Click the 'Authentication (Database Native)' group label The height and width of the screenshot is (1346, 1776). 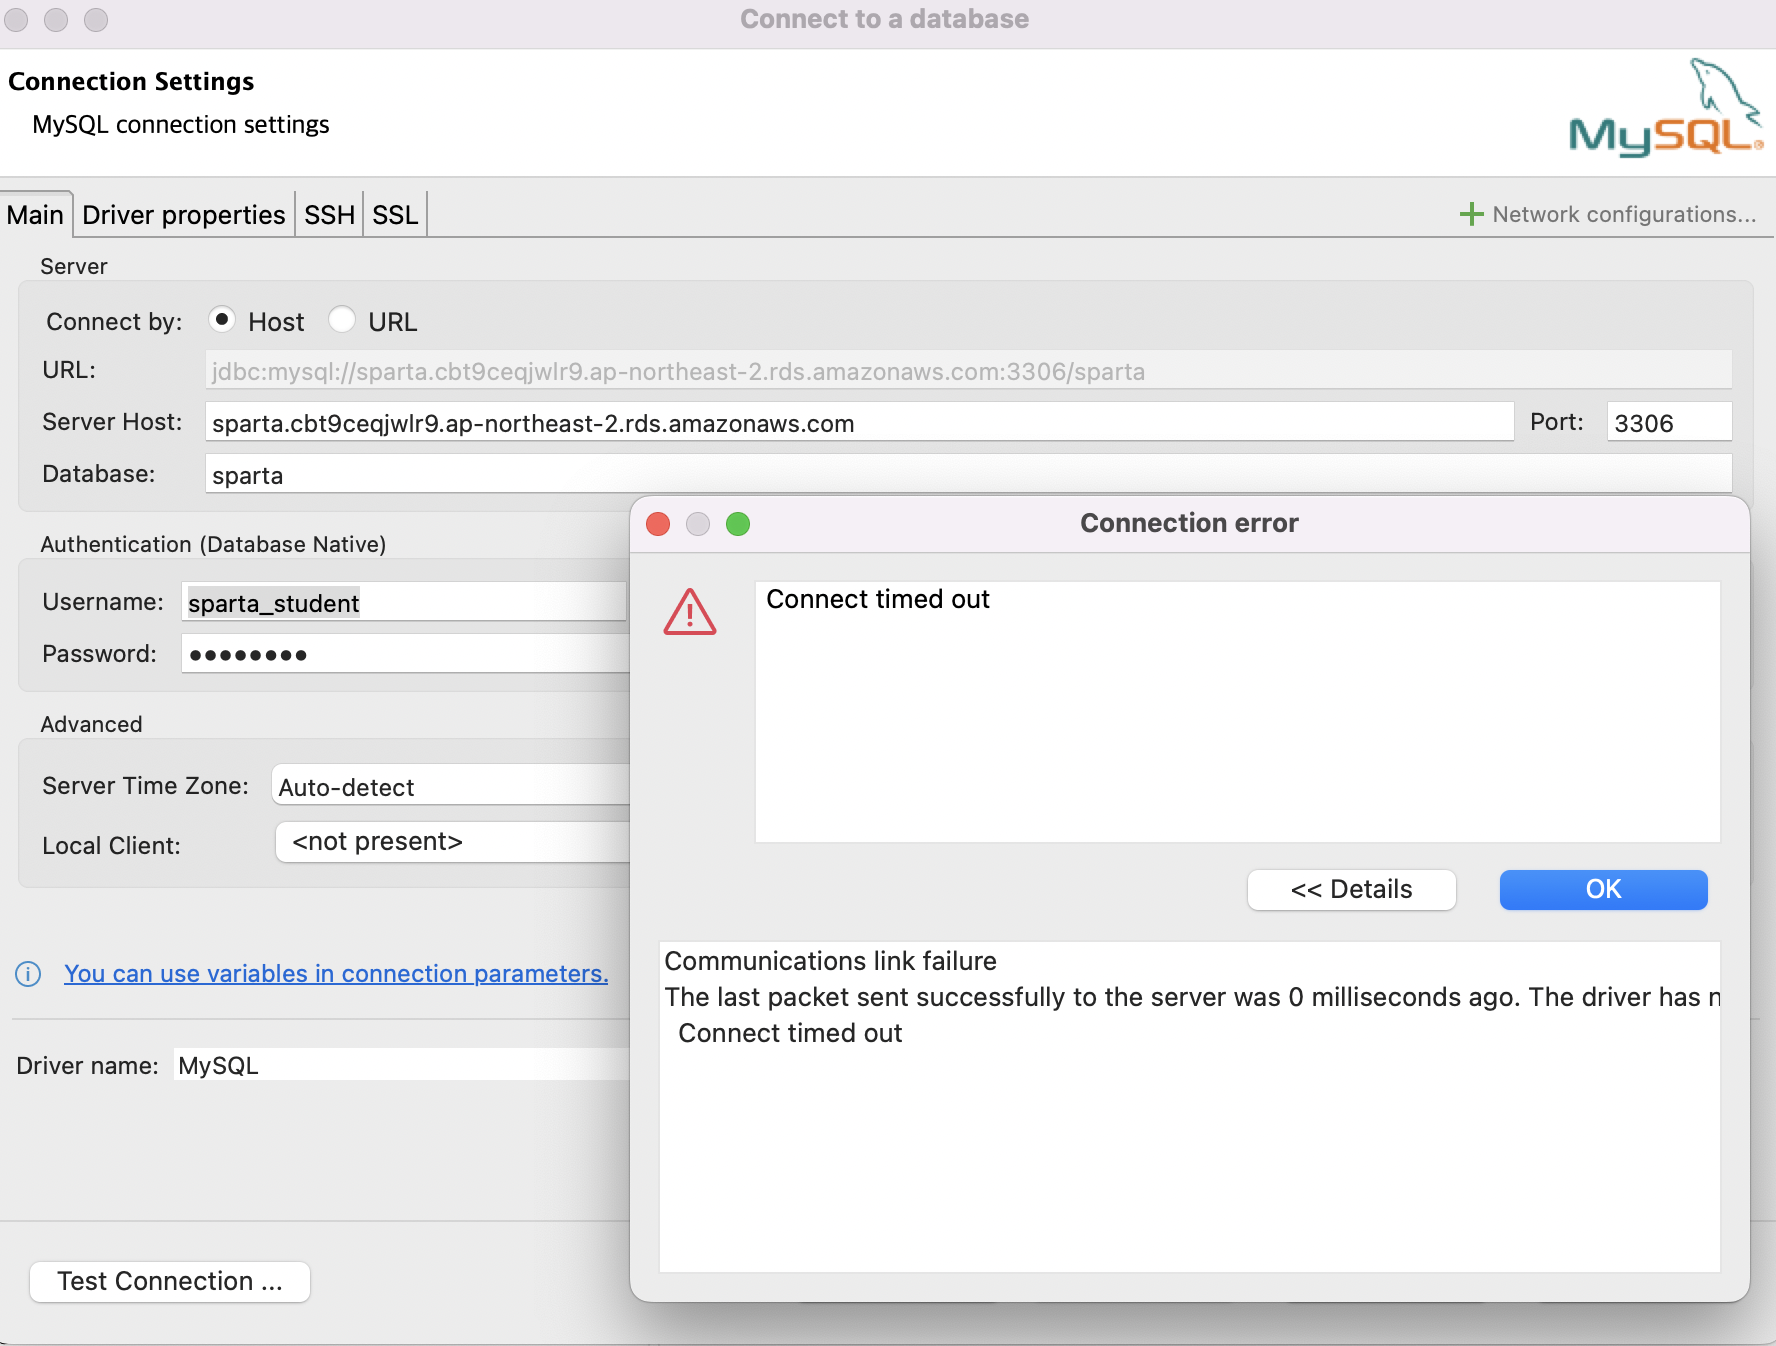coord(213,544)
